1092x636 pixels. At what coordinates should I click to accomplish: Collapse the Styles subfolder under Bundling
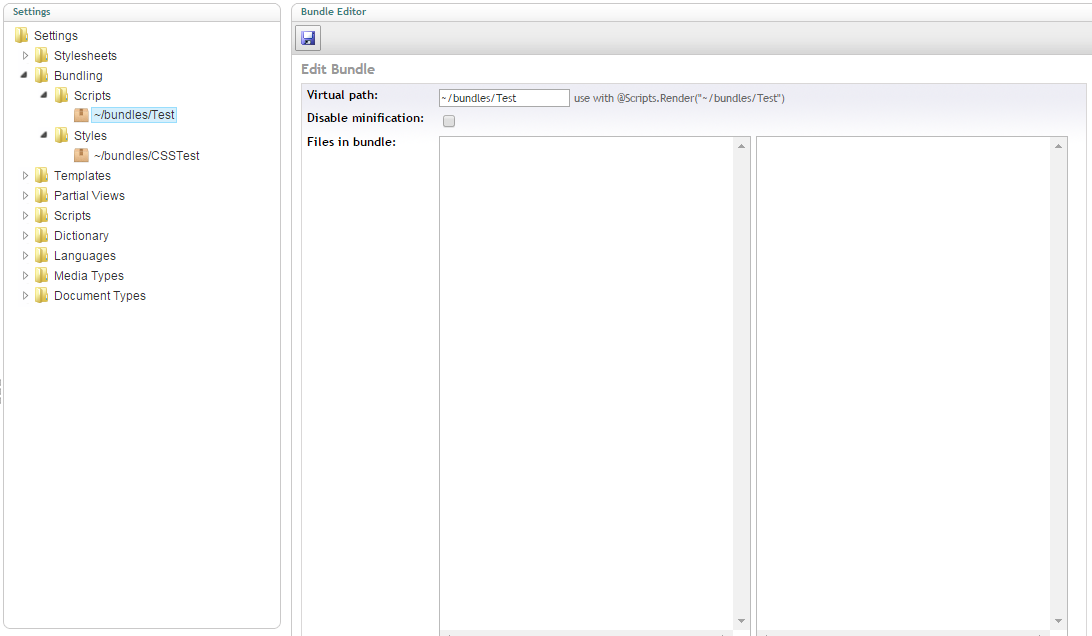point(45,135)
